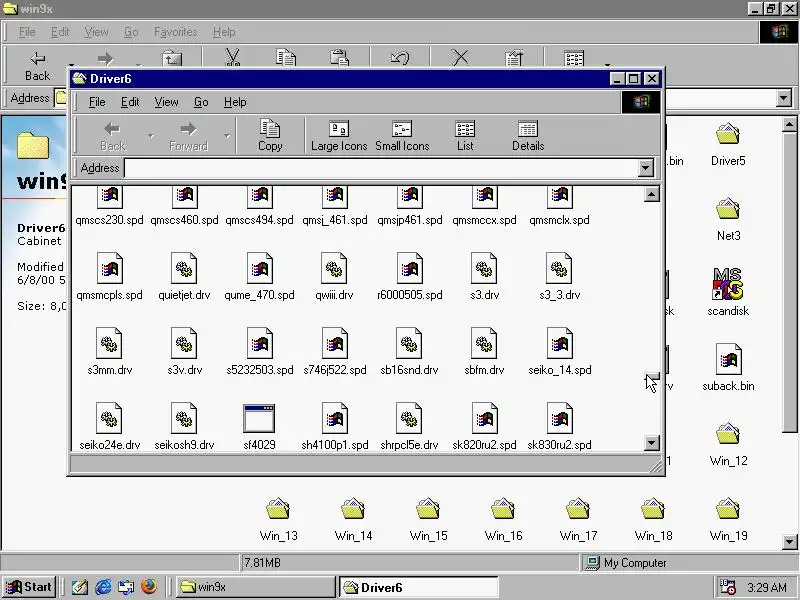Open the View menu in Driver6
800x600 pixels.
coord(166,102)
